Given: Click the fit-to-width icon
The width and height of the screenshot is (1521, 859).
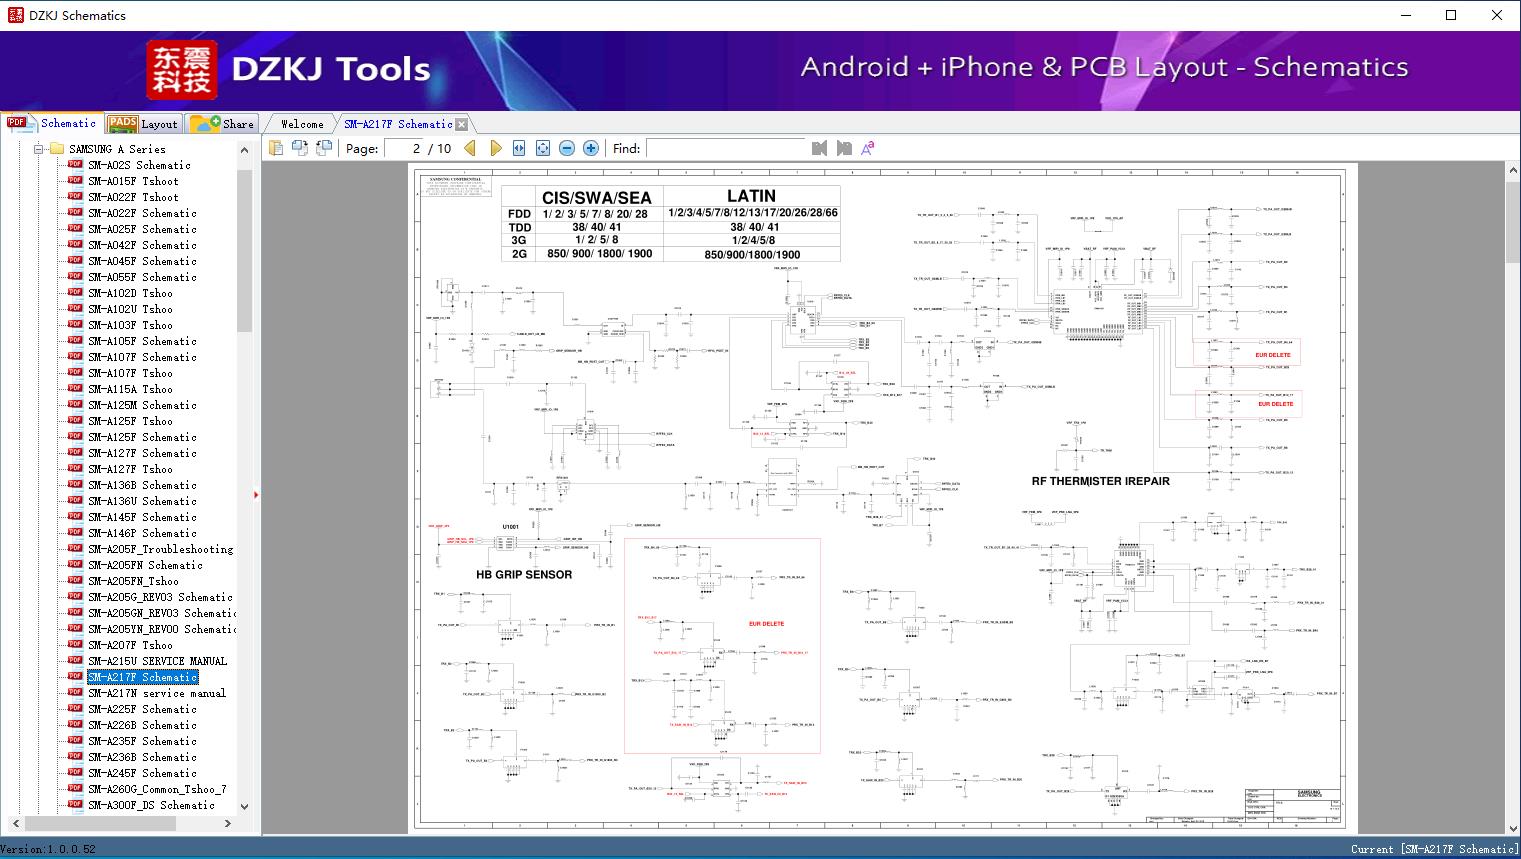Looking at the screenshot, I should pyautogui.click(x=519, y=148).
